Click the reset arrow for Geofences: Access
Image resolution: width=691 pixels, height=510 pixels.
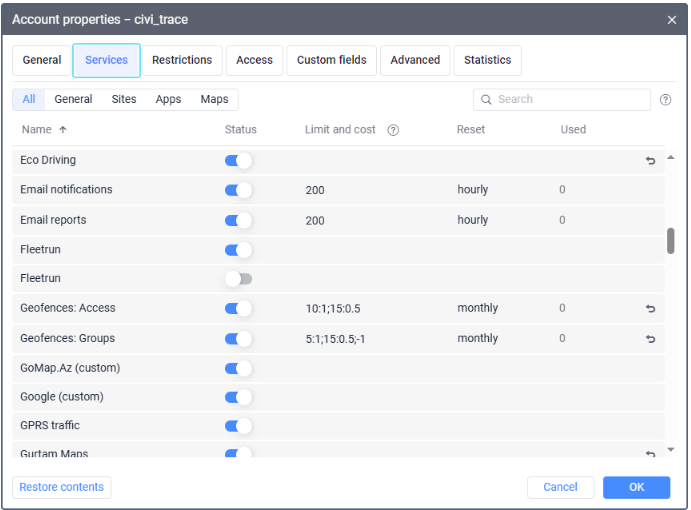pos(650,309)
